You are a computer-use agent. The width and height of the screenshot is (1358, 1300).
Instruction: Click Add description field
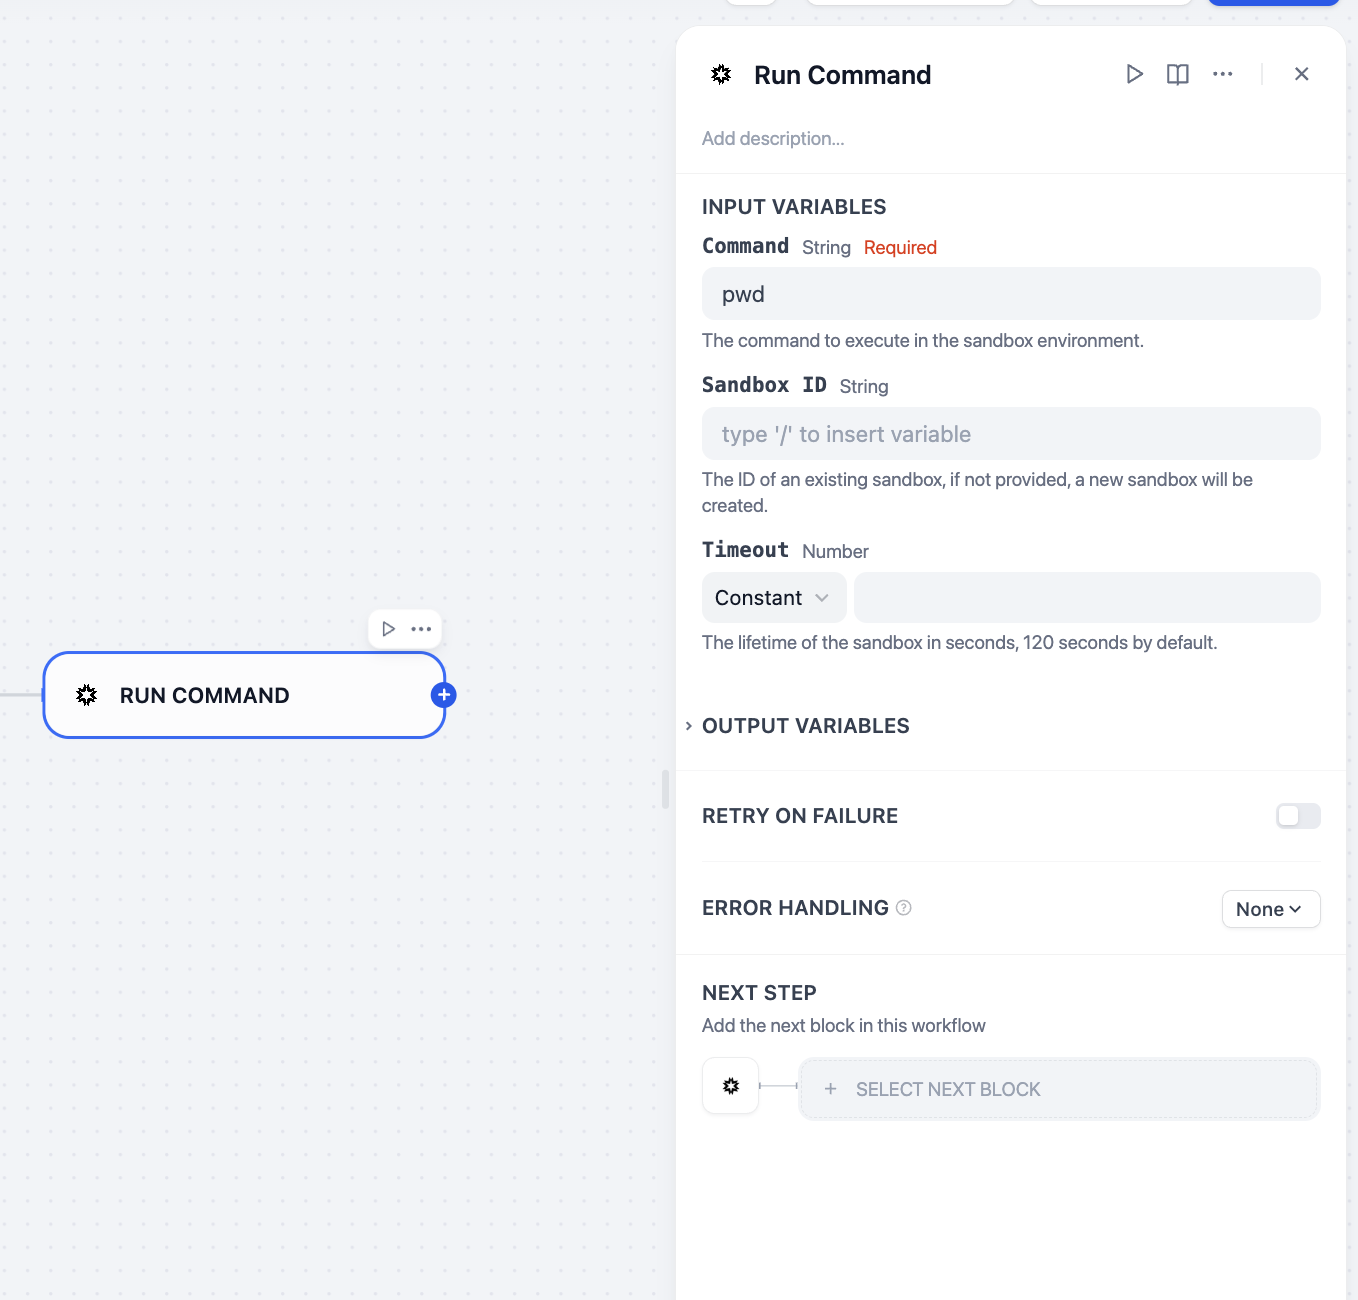click(773, 139)
